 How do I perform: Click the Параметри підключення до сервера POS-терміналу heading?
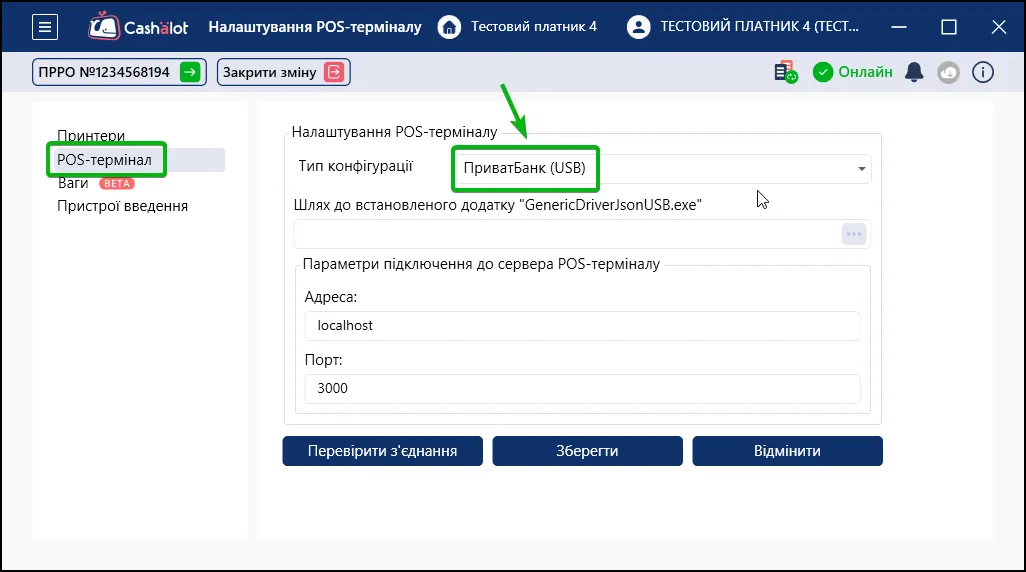pyautogui.click(x=481, y=264)
